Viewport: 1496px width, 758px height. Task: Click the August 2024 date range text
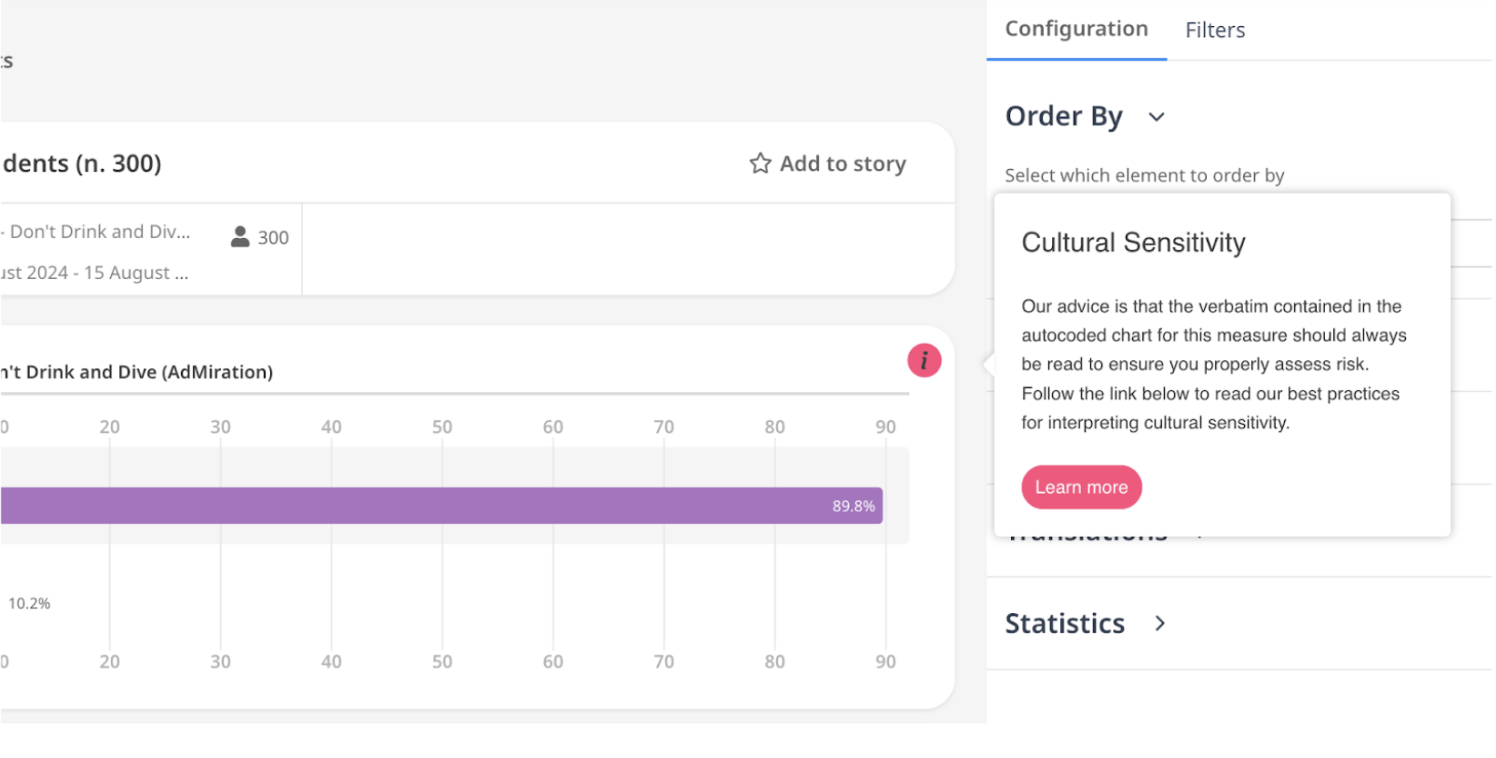pos(95,272)
